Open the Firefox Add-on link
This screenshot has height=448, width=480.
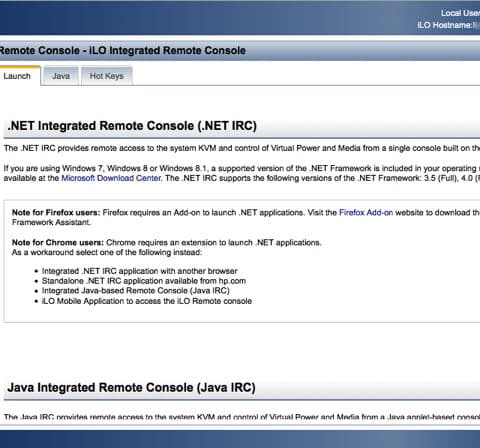[366, 212]
